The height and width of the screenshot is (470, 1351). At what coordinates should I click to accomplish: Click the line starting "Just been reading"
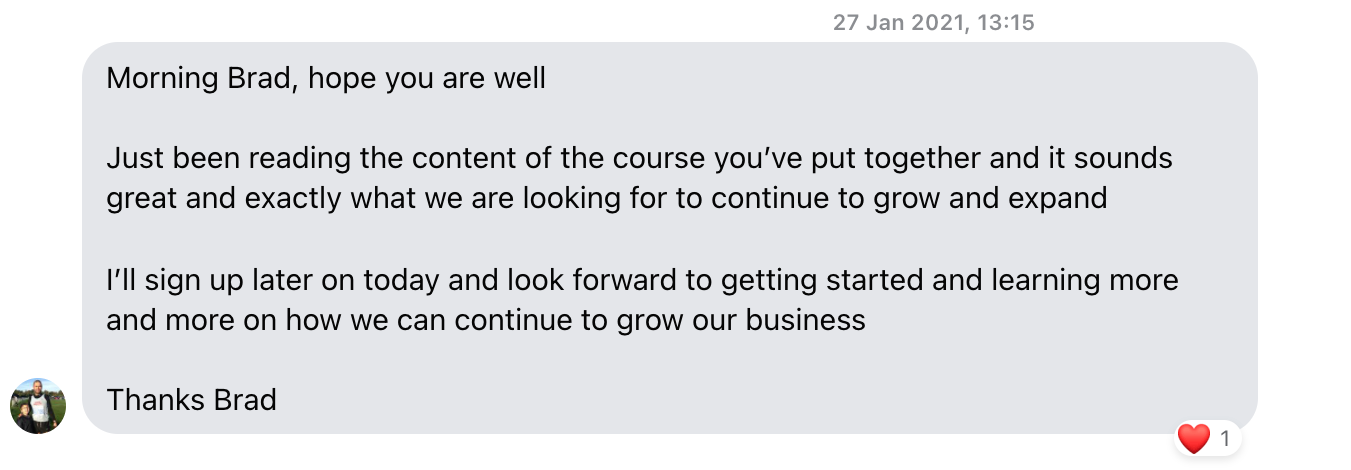(639, 158)
